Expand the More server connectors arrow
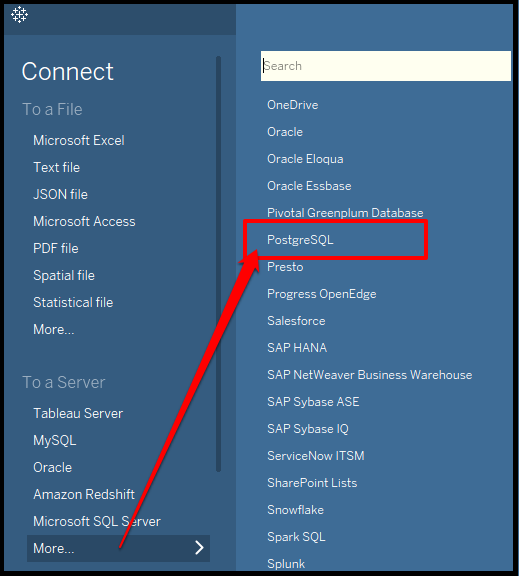Viewport: 519px width, 576px height. pyautogui.click(x=199, y=548)
